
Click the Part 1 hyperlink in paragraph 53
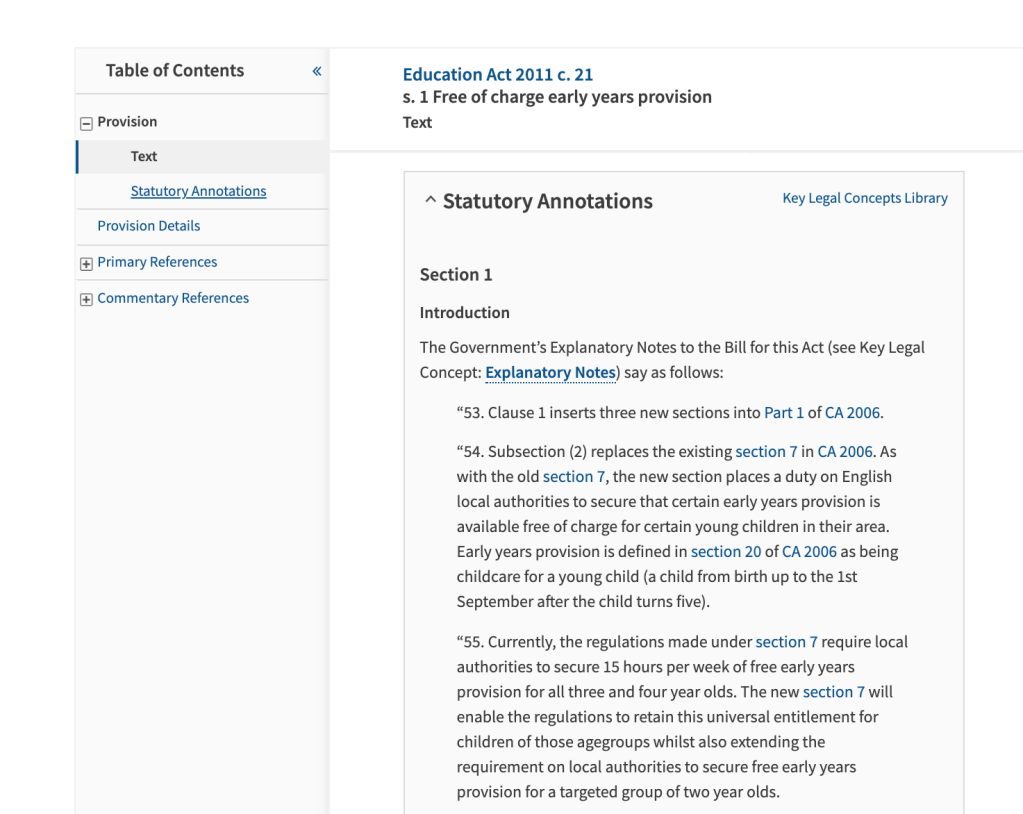click(x=783, y=412)
